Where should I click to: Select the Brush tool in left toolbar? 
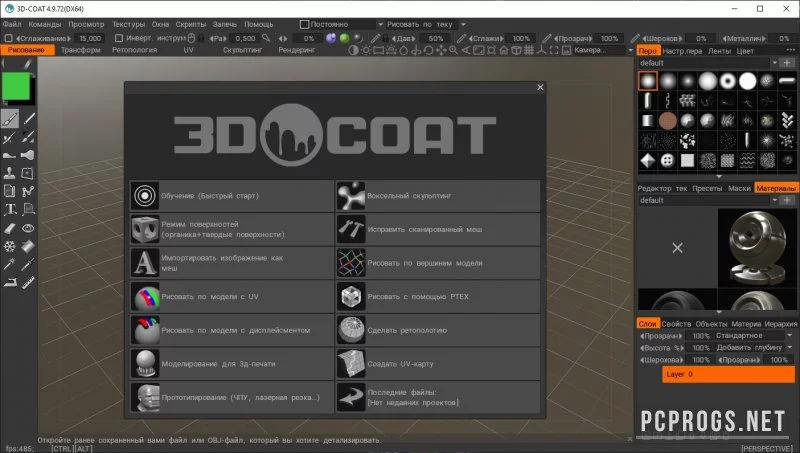coord(10,119)
